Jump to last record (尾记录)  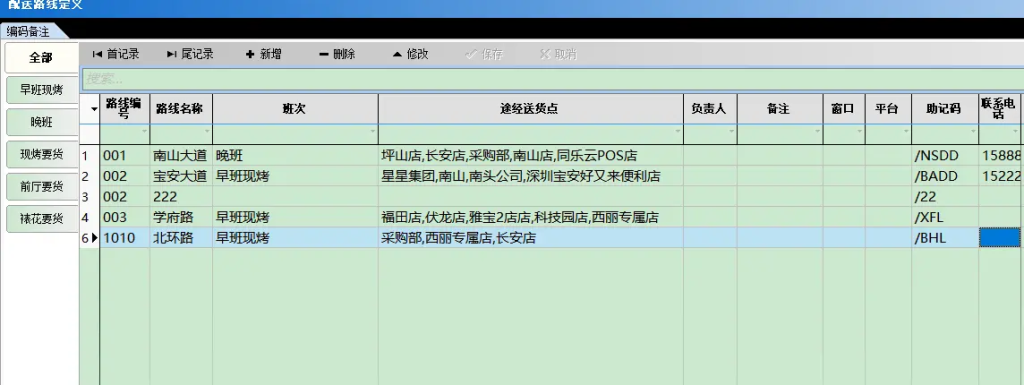(x=190, y=54)
